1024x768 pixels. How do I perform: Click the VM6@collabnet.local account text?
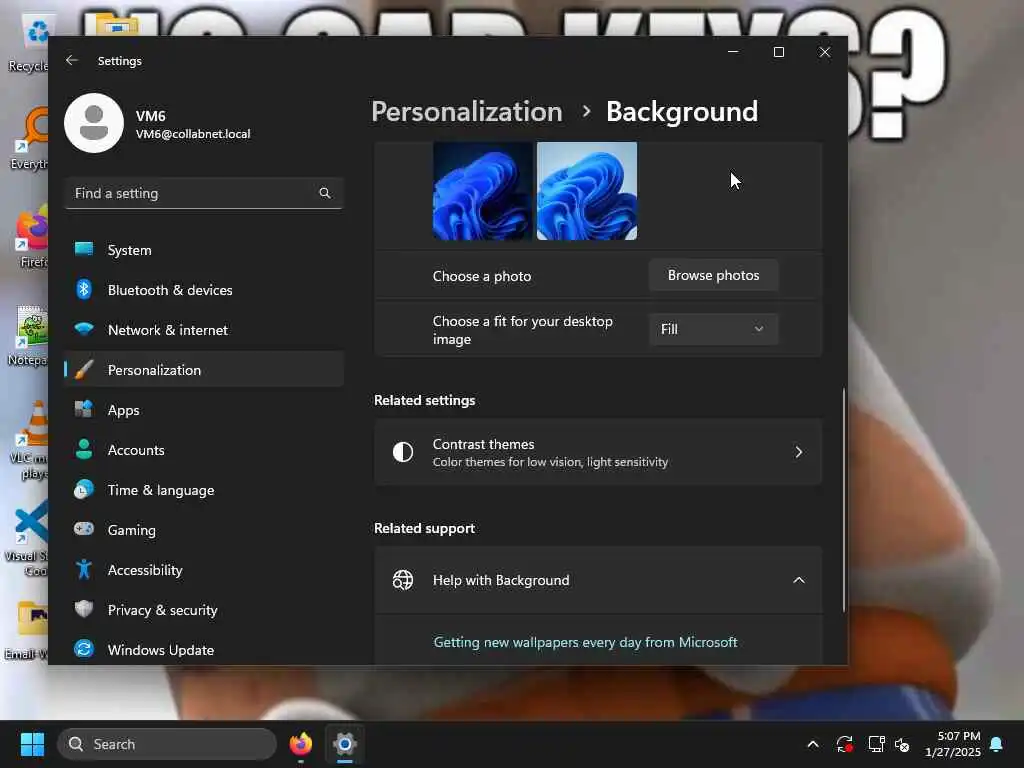193,134
